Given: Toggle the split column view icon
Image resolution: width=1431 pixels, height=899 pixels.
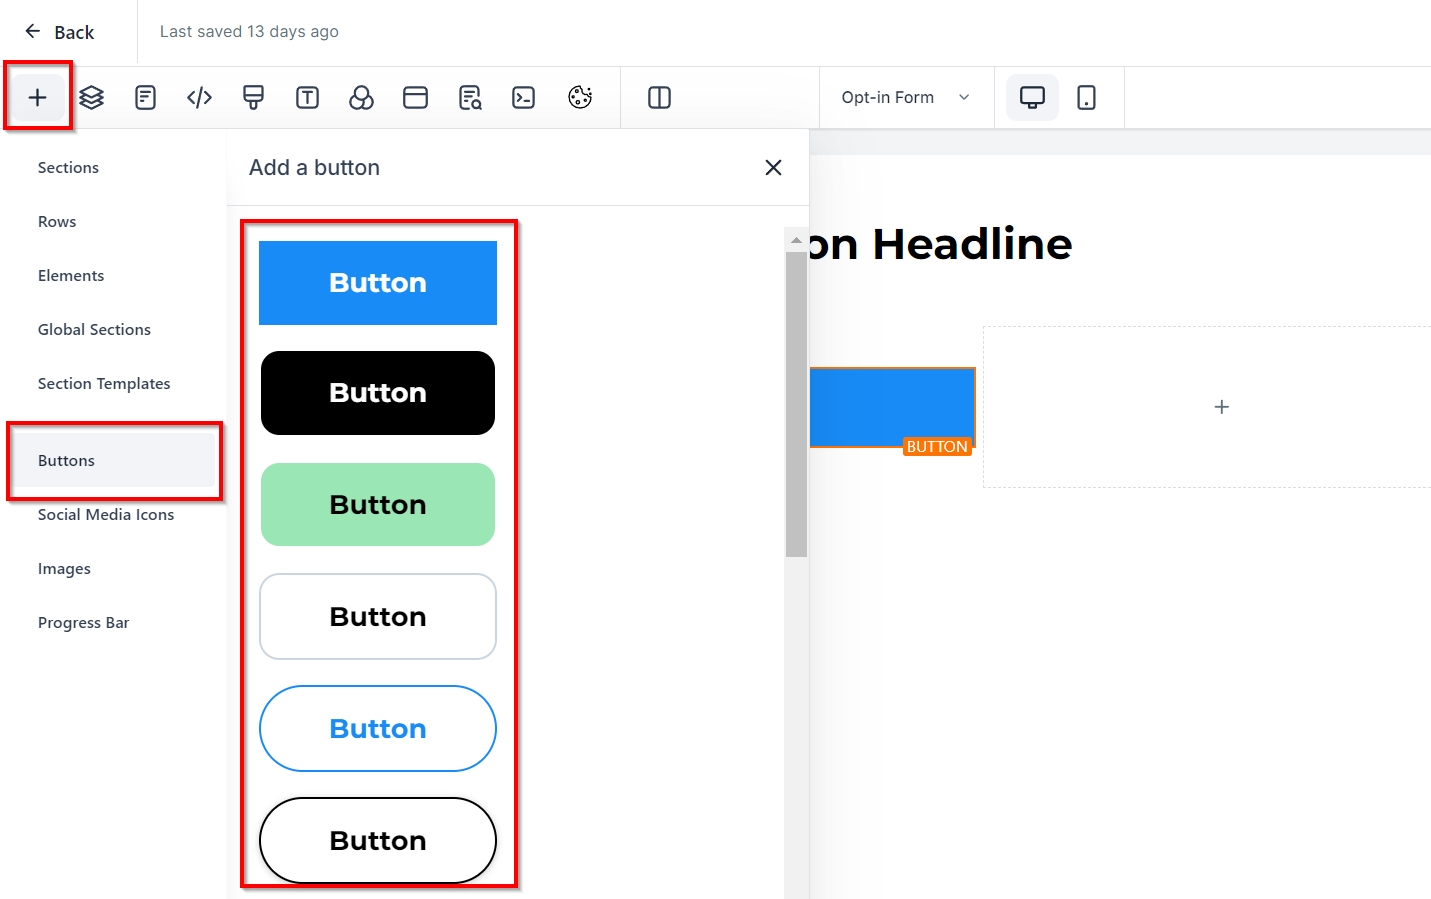Looking at the screenshot, I should coord(659,97).
